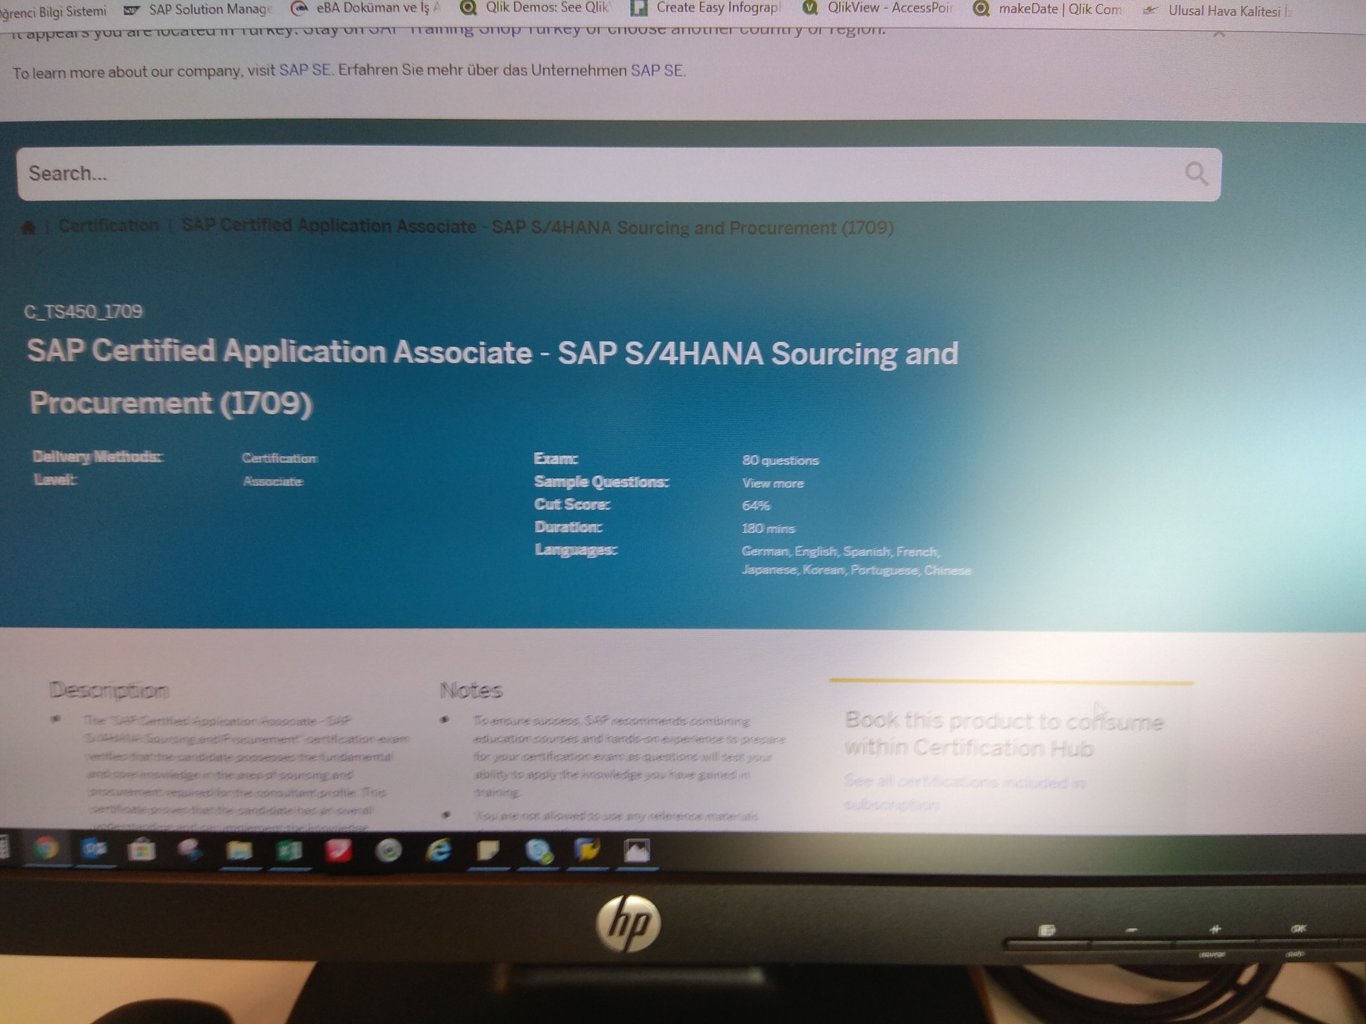1366x1024 pixels.
Task: Open SAP SE link after 'das Unternehmen'
Action: (656, 70)
